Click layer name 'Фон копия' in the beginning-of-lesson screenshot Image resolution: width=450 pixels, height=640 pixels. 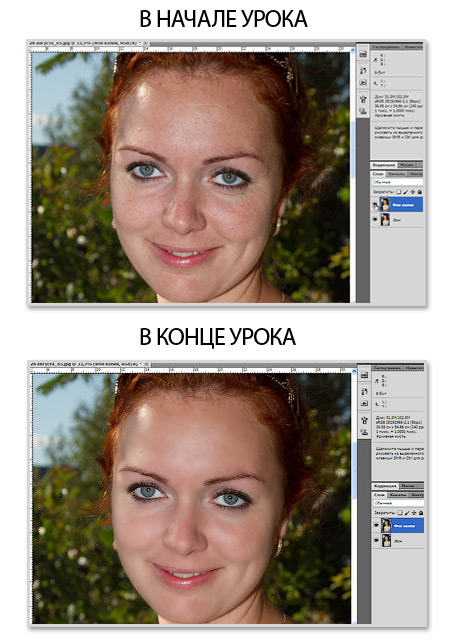[x=403, y=205]
